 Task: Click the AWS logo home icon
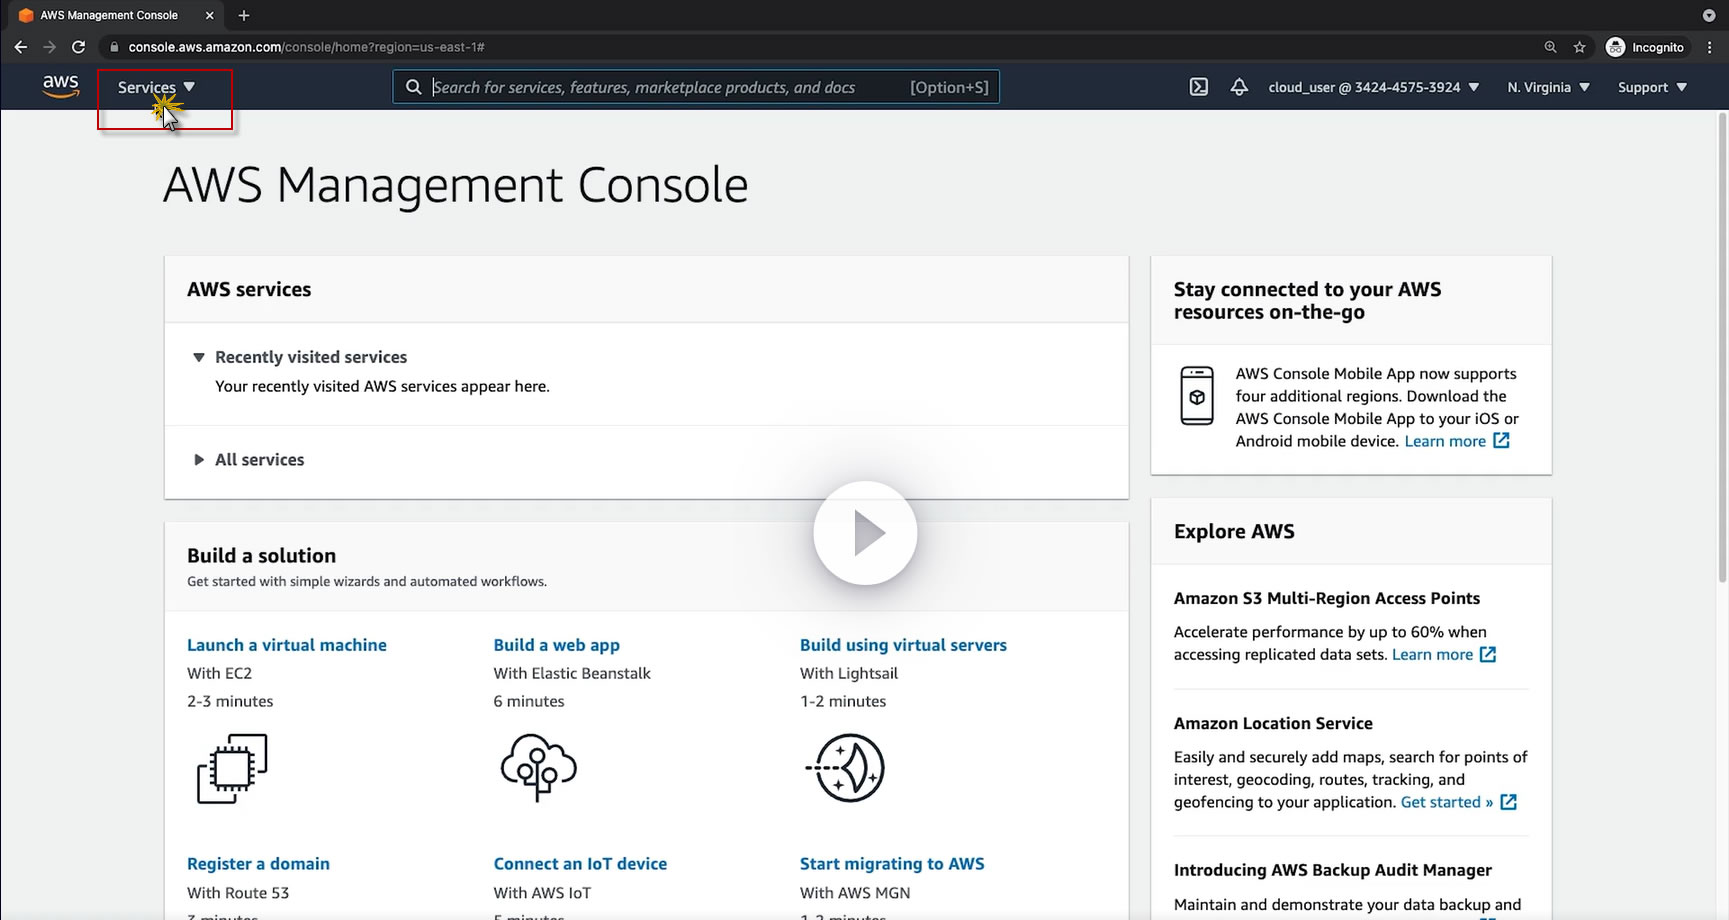point(61,87)
